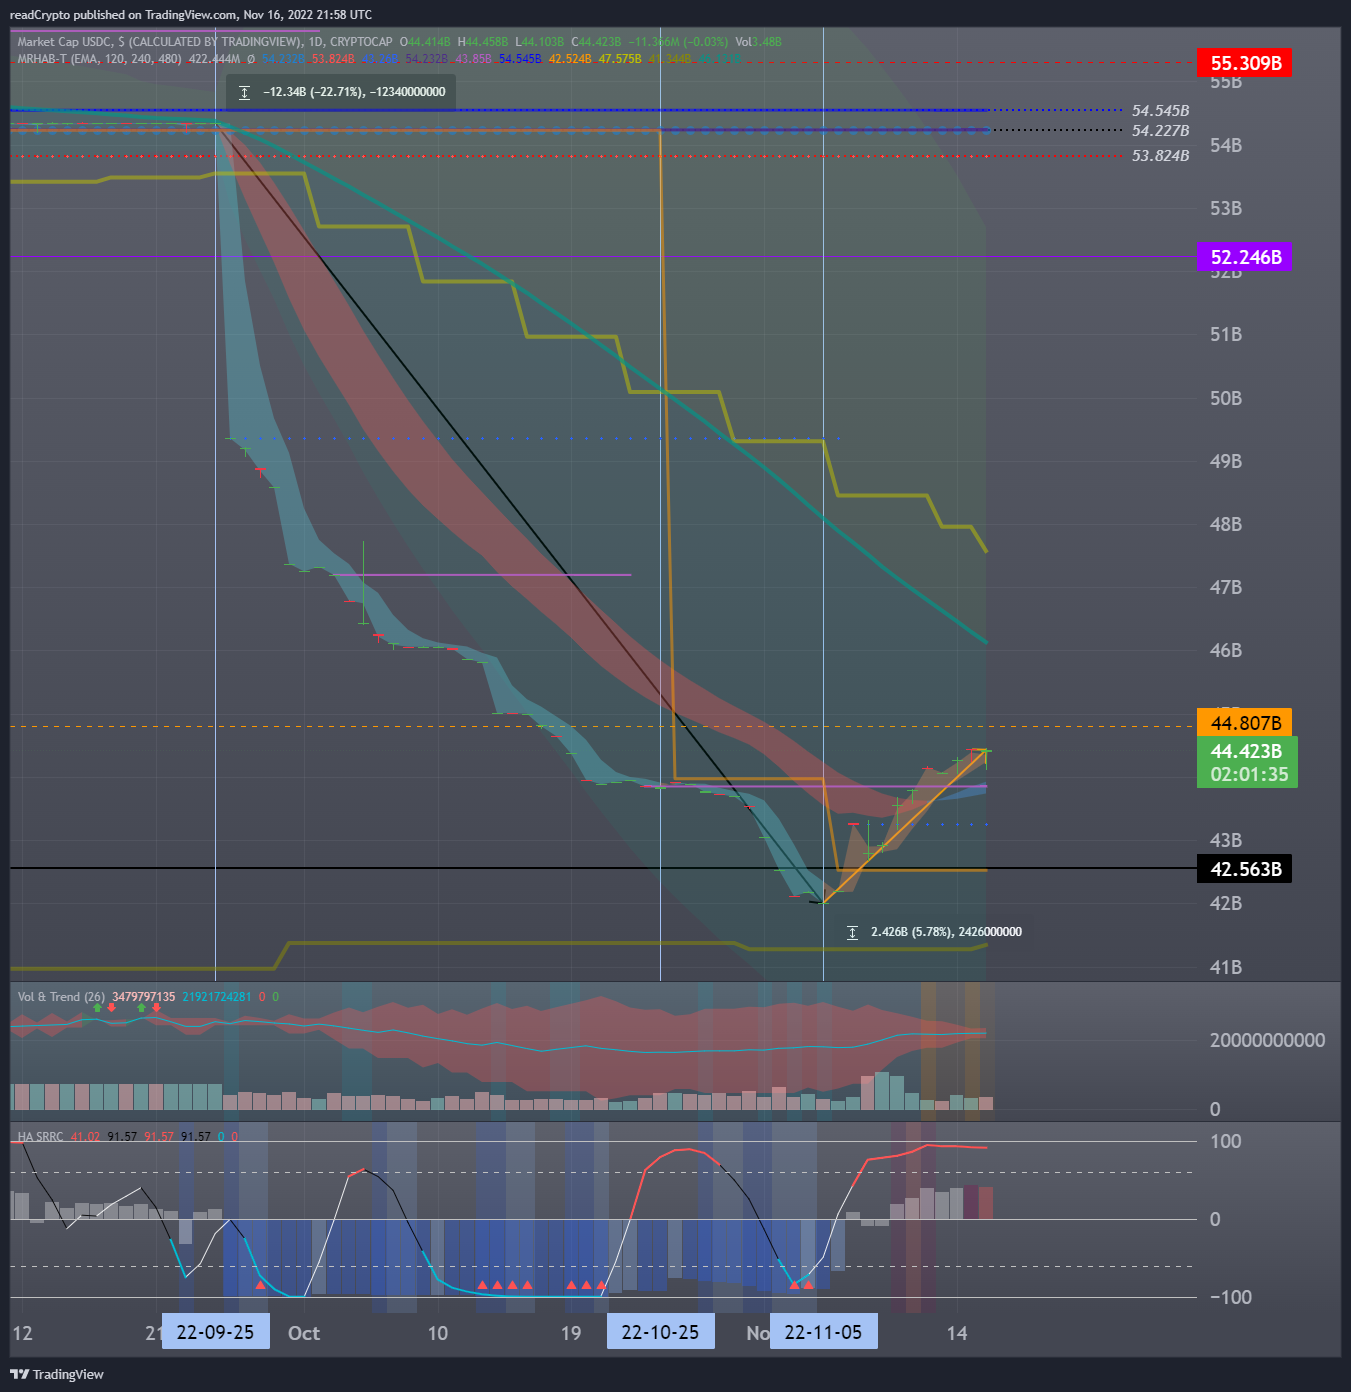Click the green 44.423B current price label
This screenshot has height=1392, width=1351.
pos(1247,751)
